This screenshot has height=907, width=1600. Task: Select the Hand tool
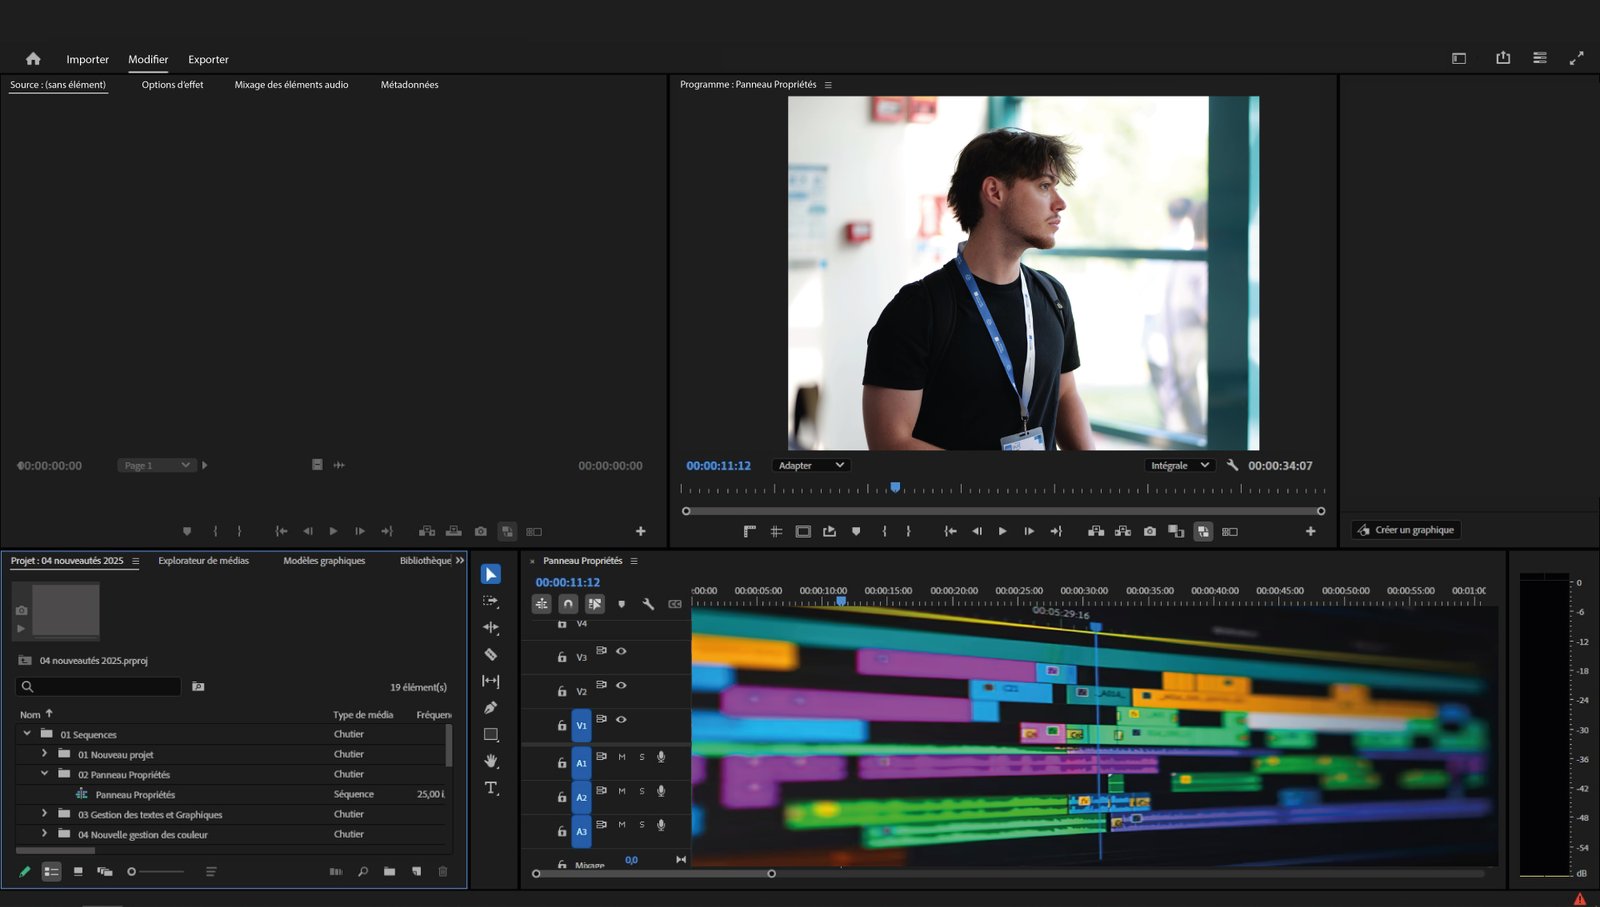(490, 761)
